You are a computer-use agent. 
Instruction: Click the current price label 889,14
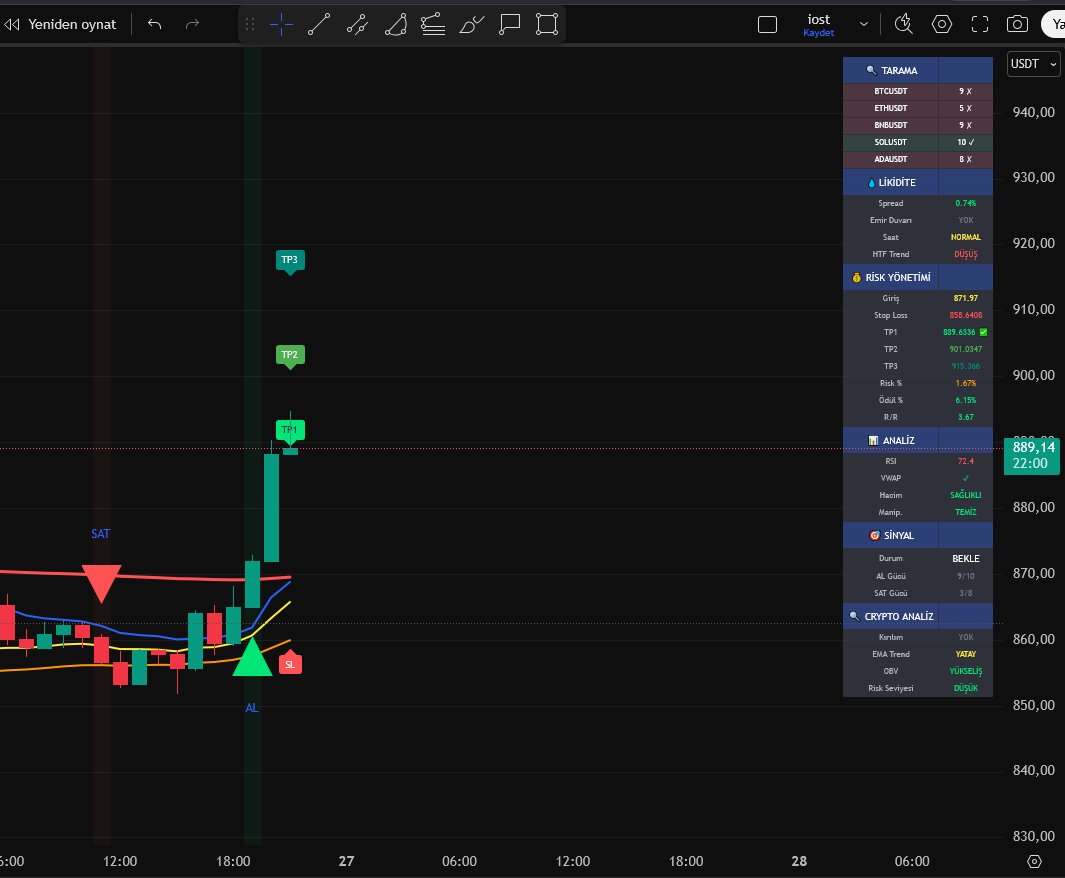pos(1032,456)
